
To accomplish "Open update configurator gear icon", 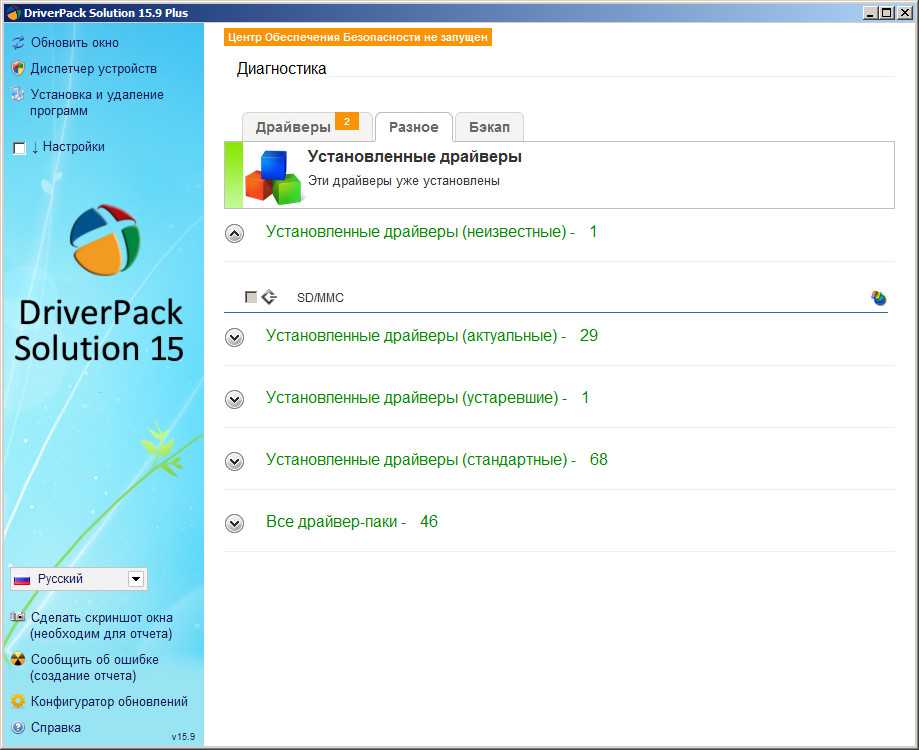I will pyautogui.click(x=17, y=702).
